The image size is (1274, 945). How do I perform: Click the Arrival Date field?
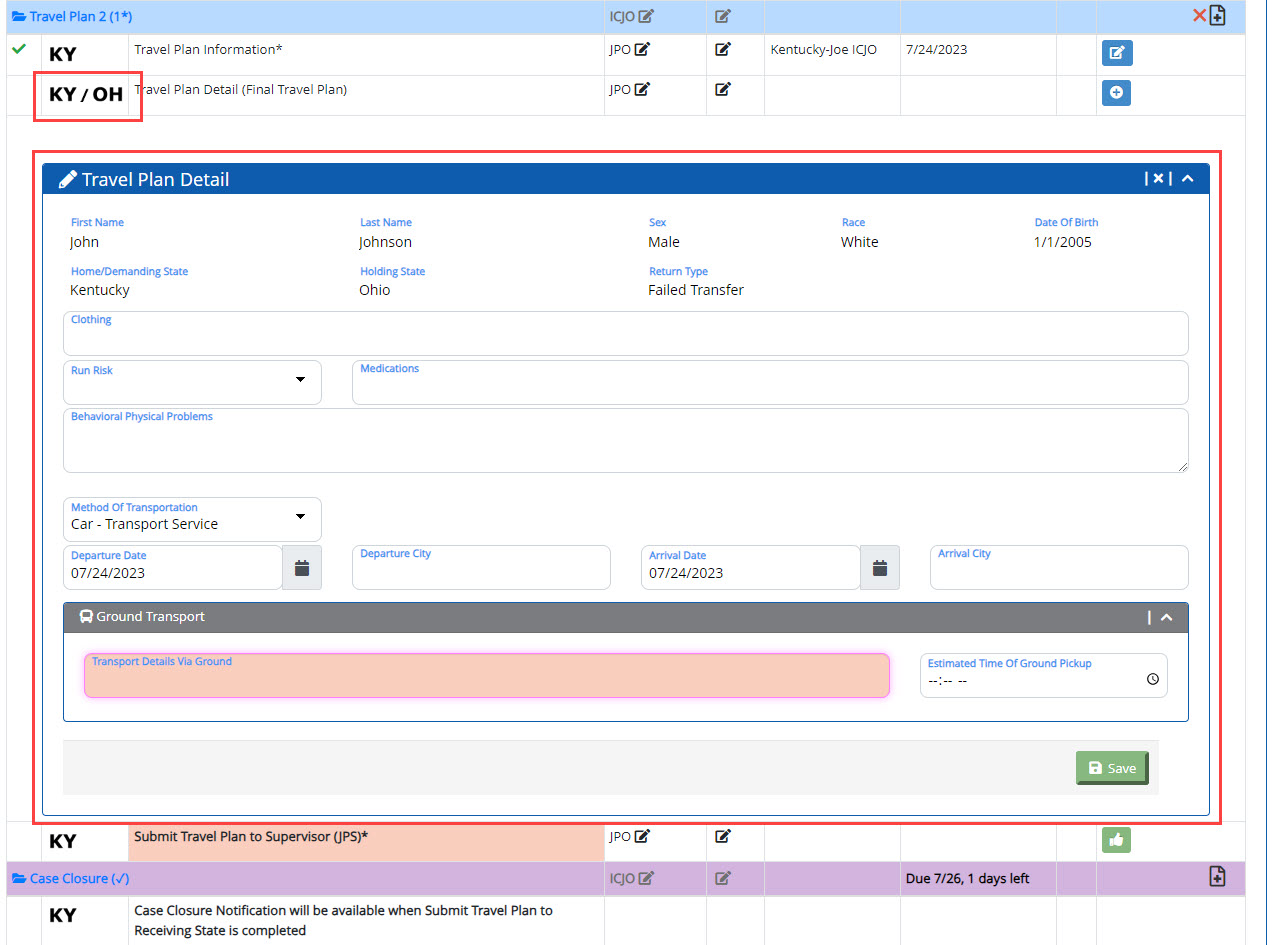point(750,567)
